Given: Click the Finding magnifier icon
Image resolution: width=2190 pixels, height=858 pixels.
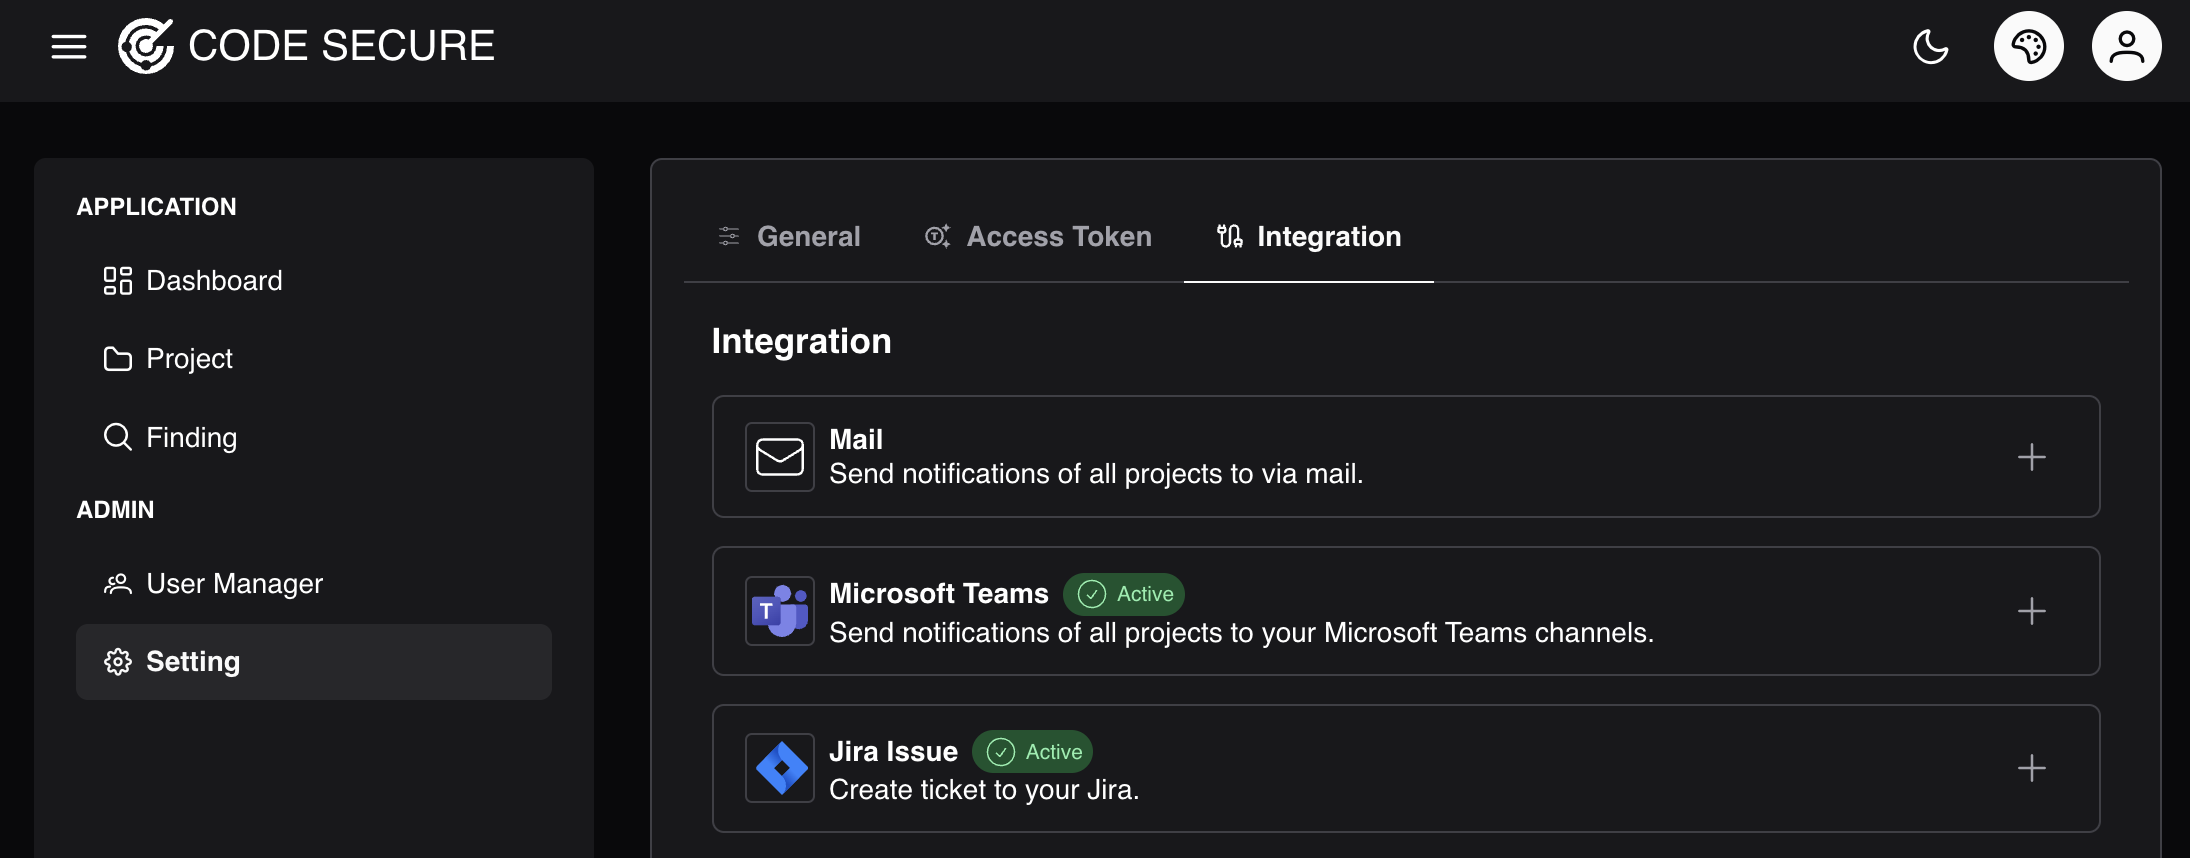Looking at the screenshot, I should (x=118, y=437).
